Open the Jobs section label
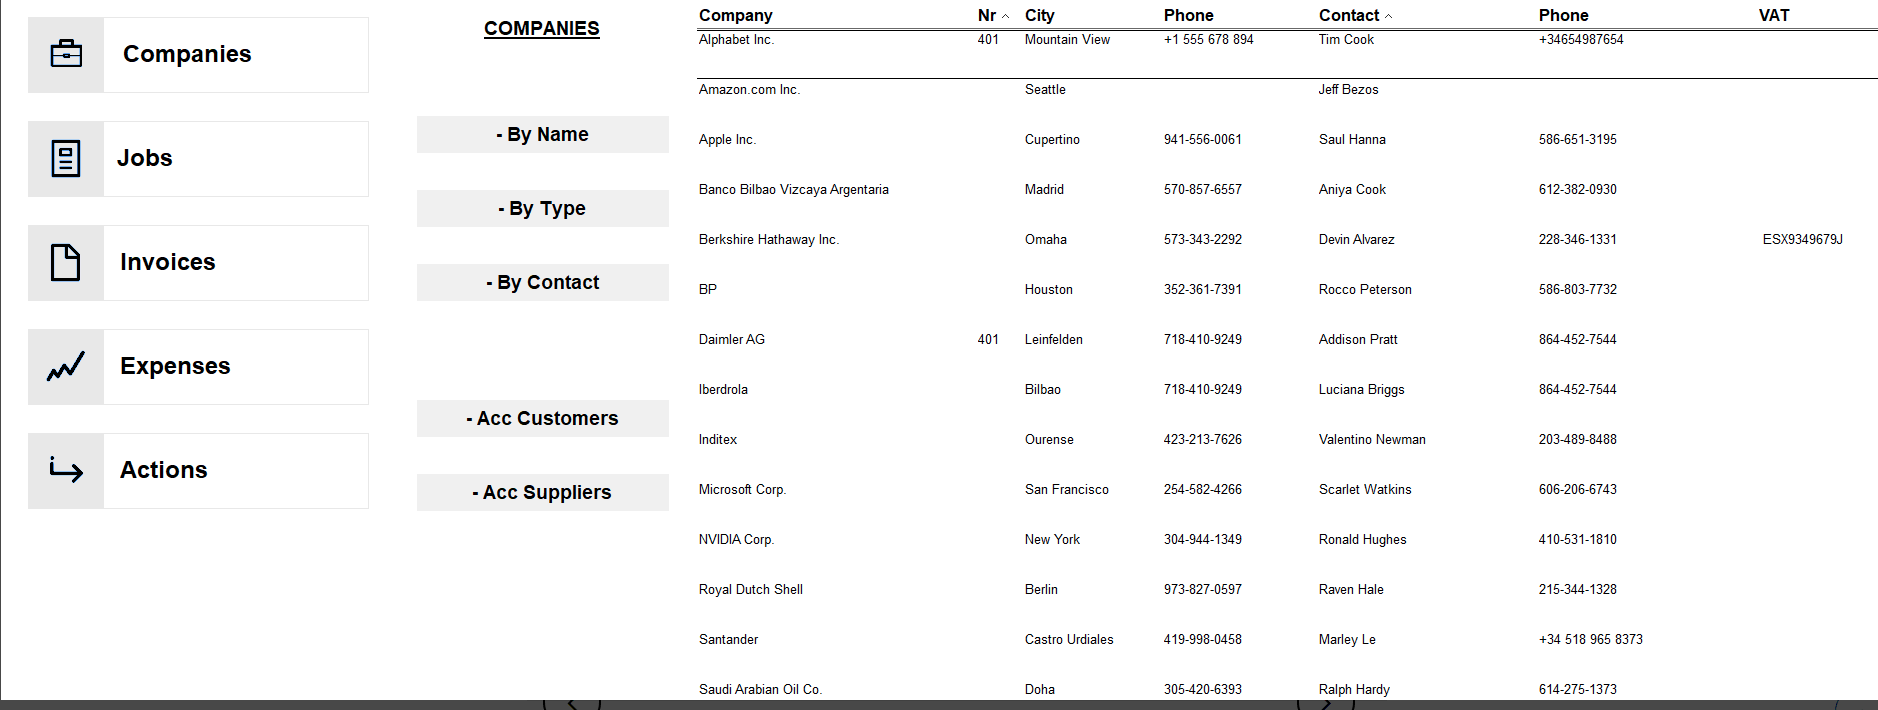Screen dimensions: 1878x710 [145, 158]
